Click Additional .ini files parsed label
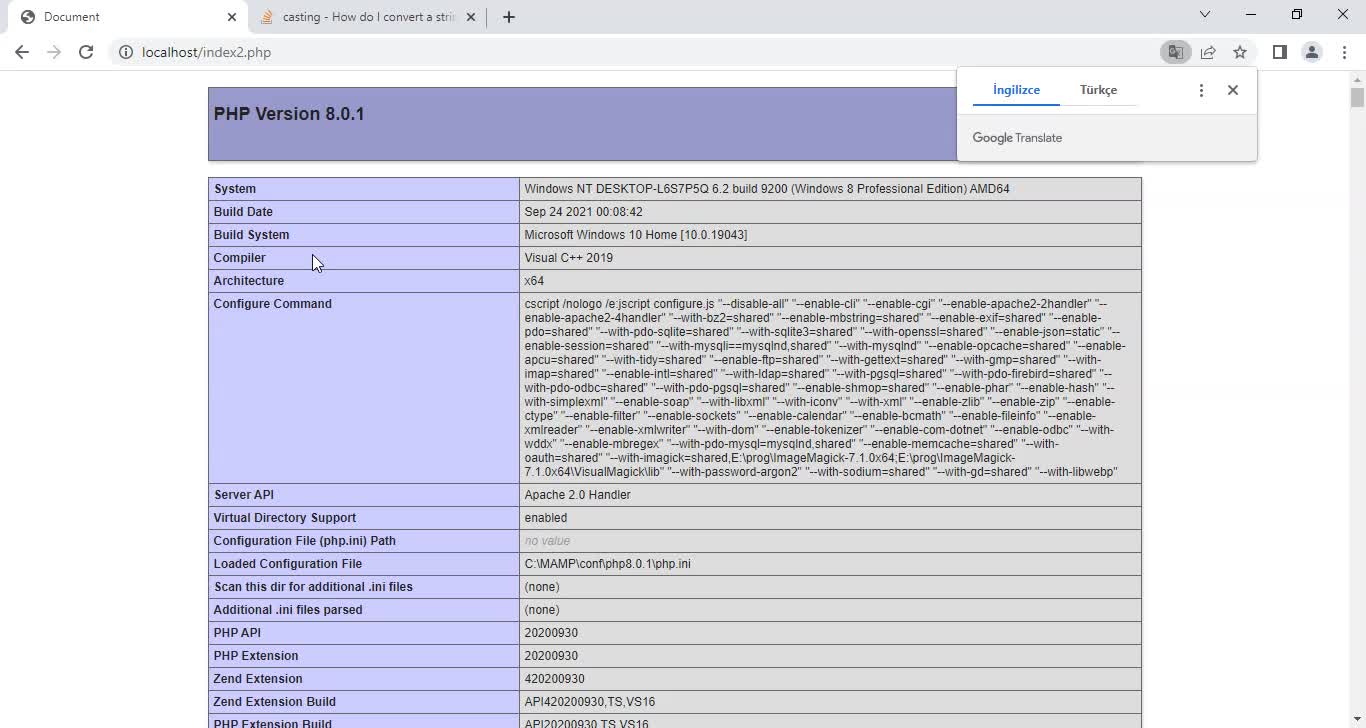 click(x=288, y=610)
